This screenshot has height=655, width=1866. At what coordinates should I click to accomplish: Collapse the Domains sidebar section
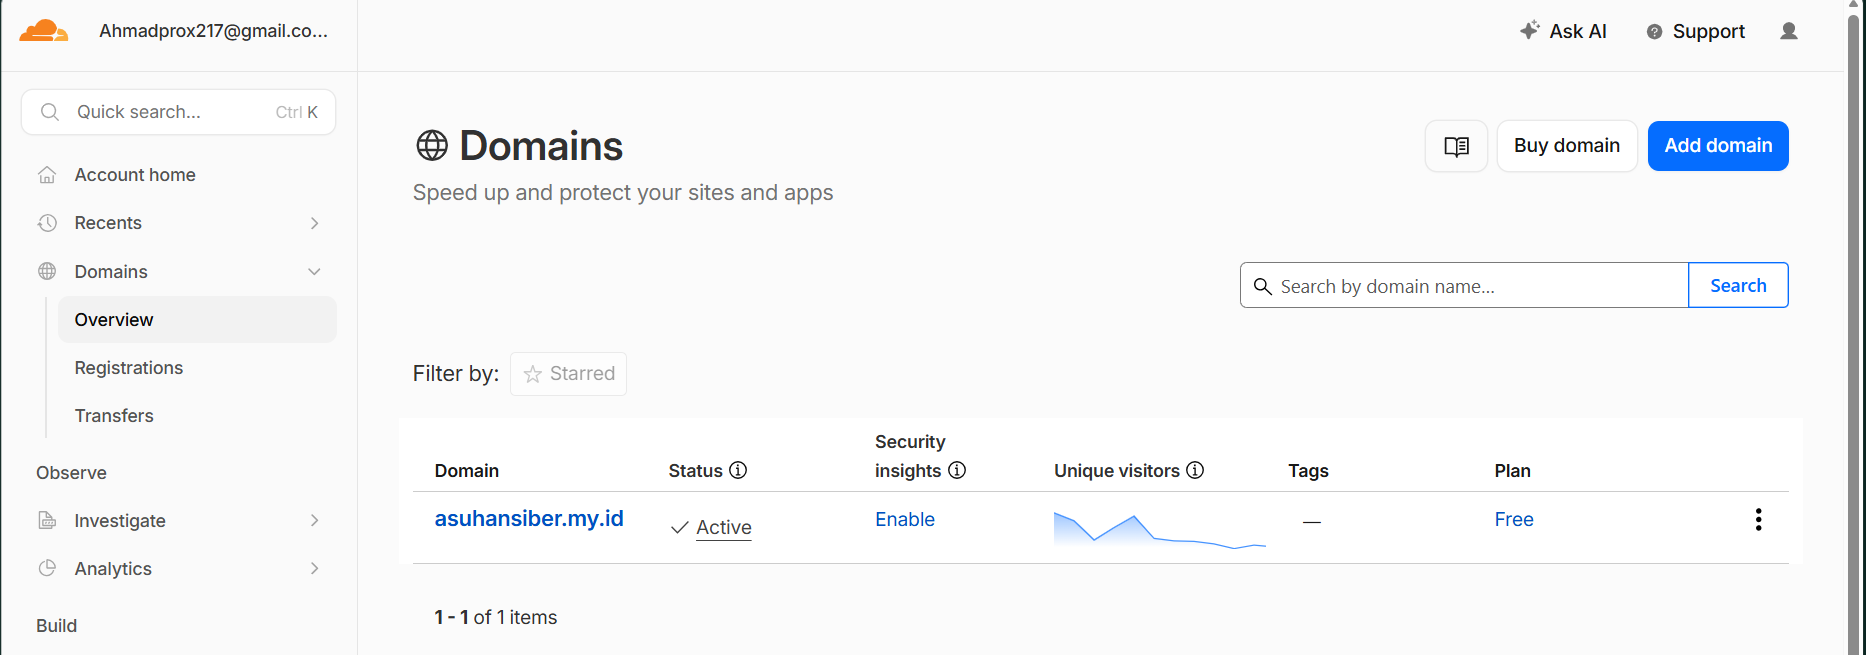coord(314,272)
